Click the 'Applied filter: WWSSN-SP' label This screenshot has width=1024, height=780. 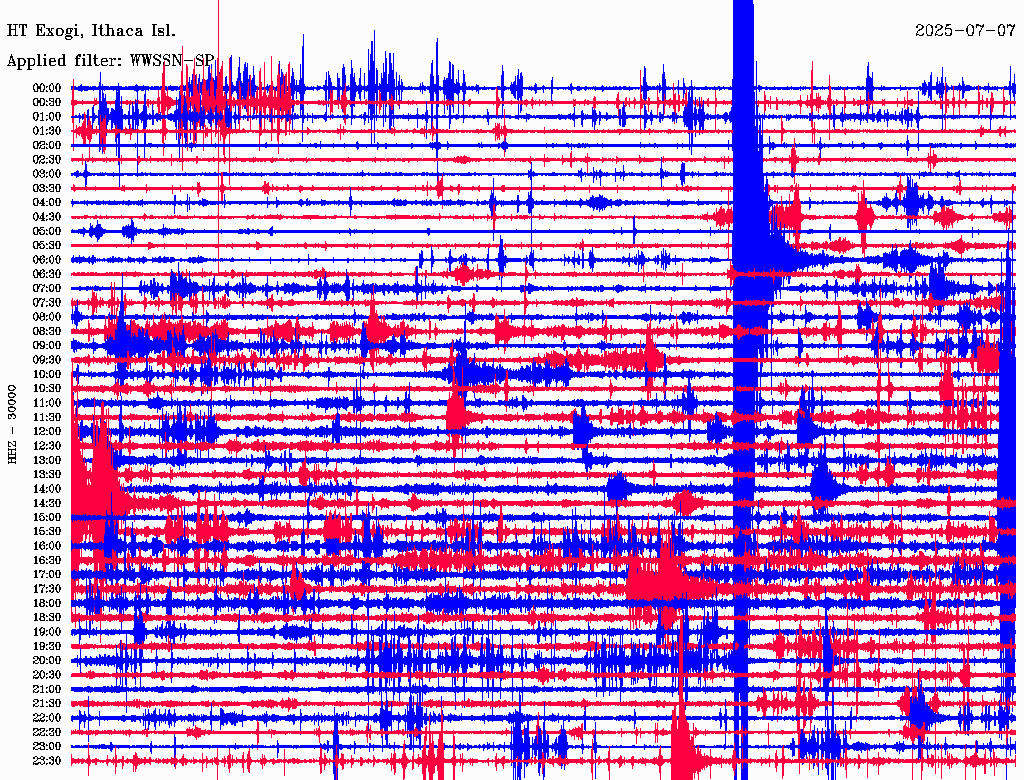tap(110, 61)
